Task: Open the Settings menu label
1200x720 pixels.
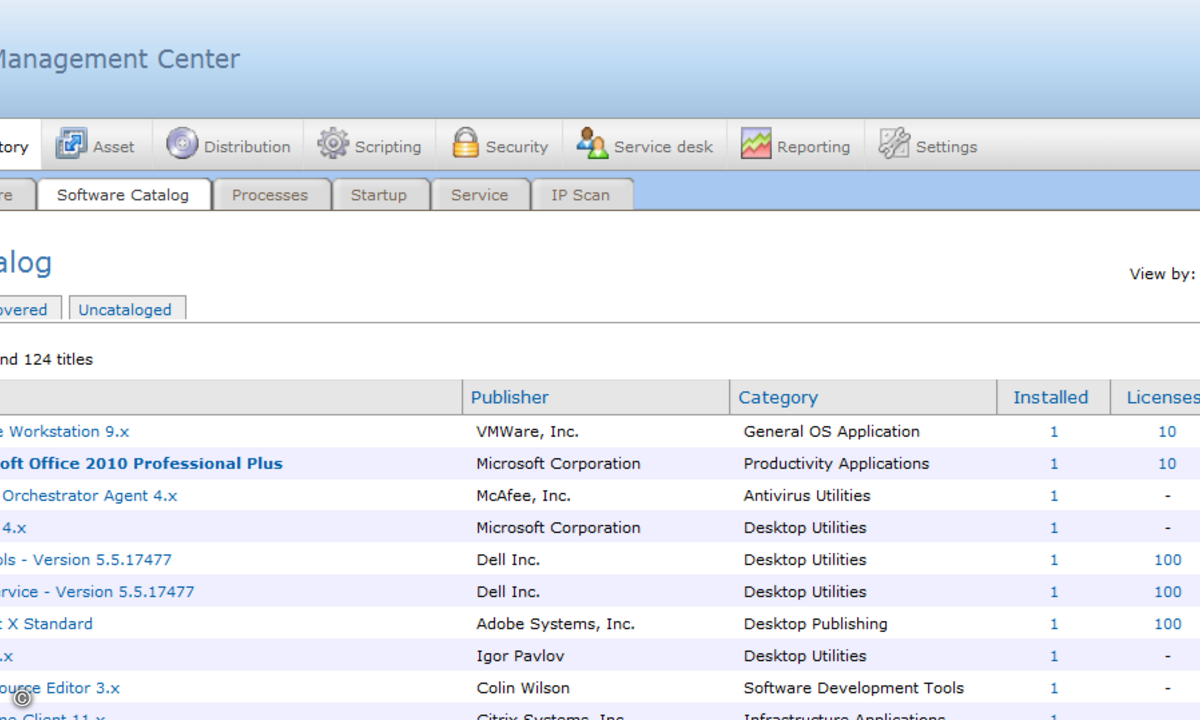Action: tap(946, 147)
